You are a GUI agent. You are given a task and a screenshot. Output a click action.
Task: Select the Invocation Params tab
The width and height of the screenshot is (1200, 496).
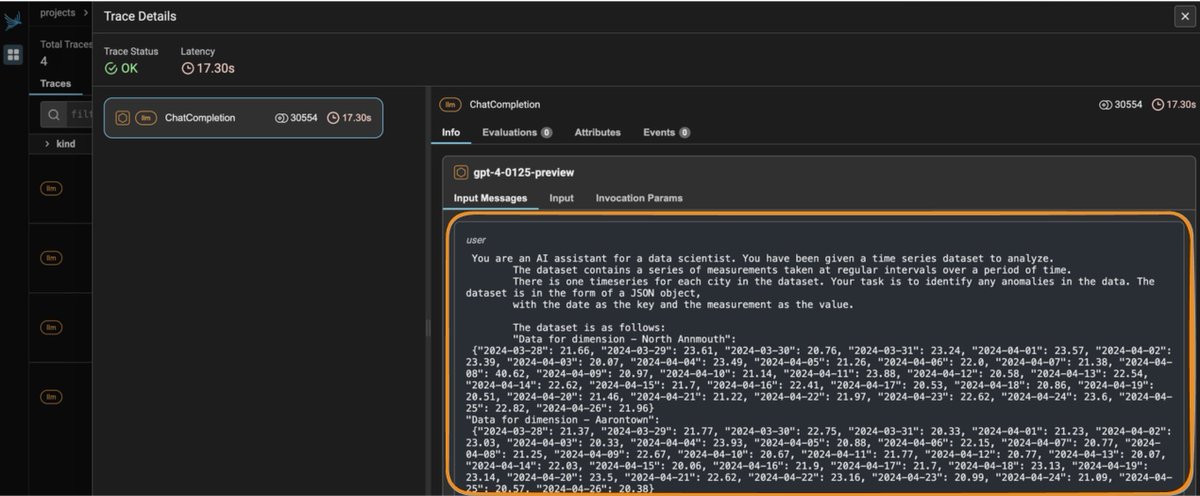tap(639, 198)
